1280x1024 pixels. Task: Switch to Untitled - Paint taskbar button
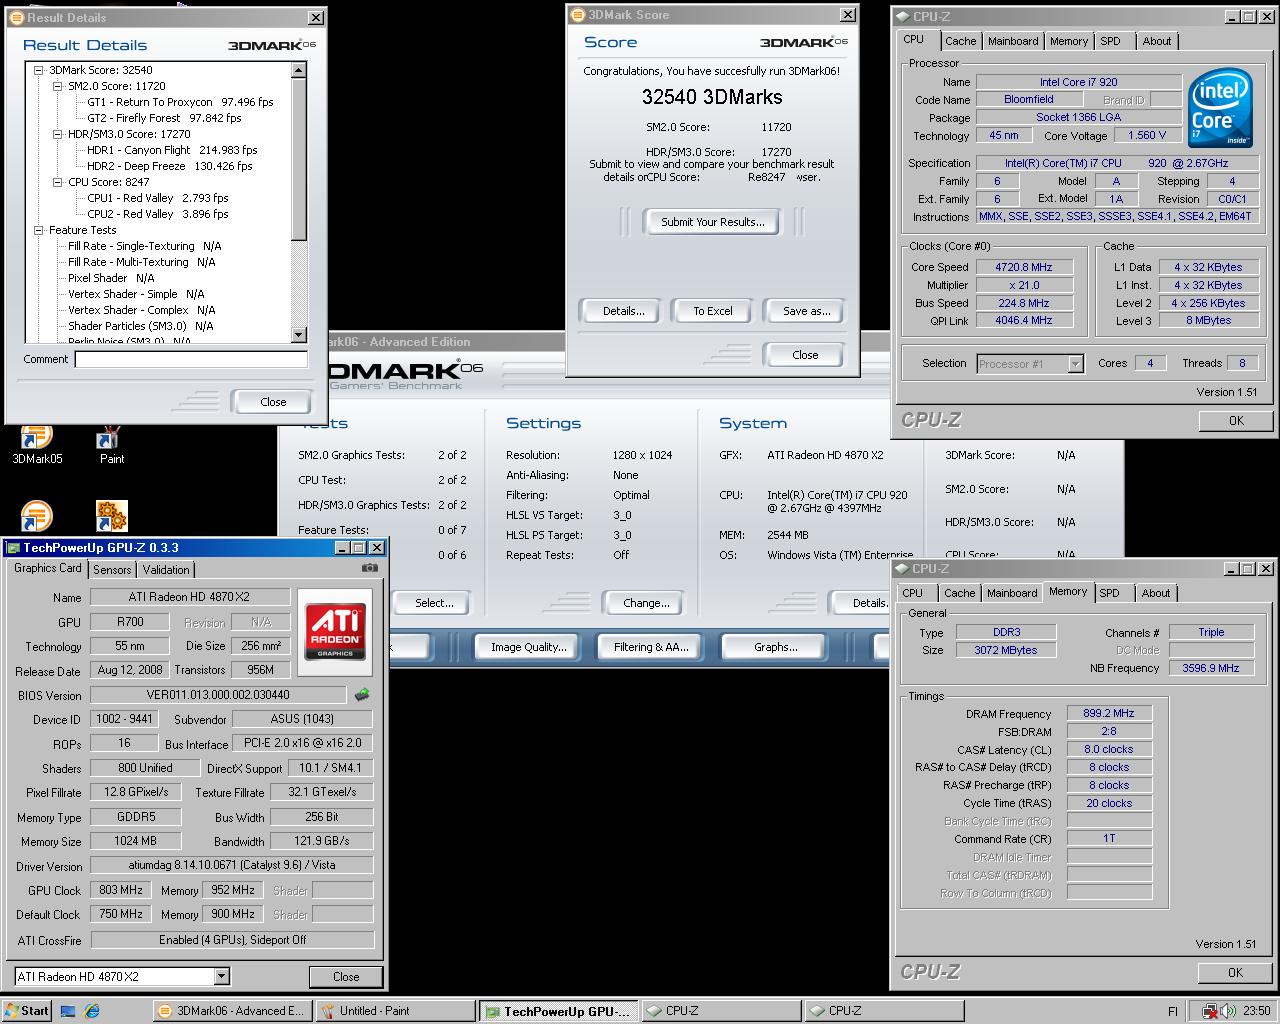393,1011
